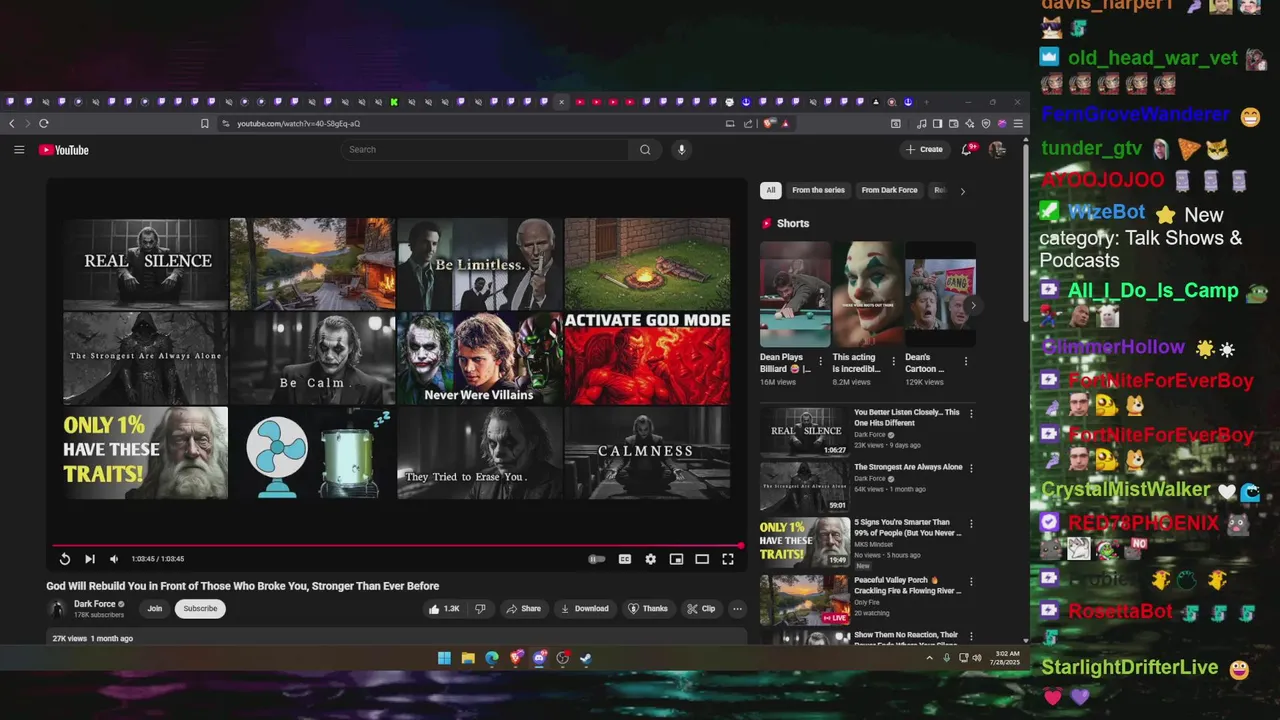Open options for The Strongest Are Always Alone
The height and width of the screenshot is (720, 1280).
pyautogui.click(x=971, y=469)
